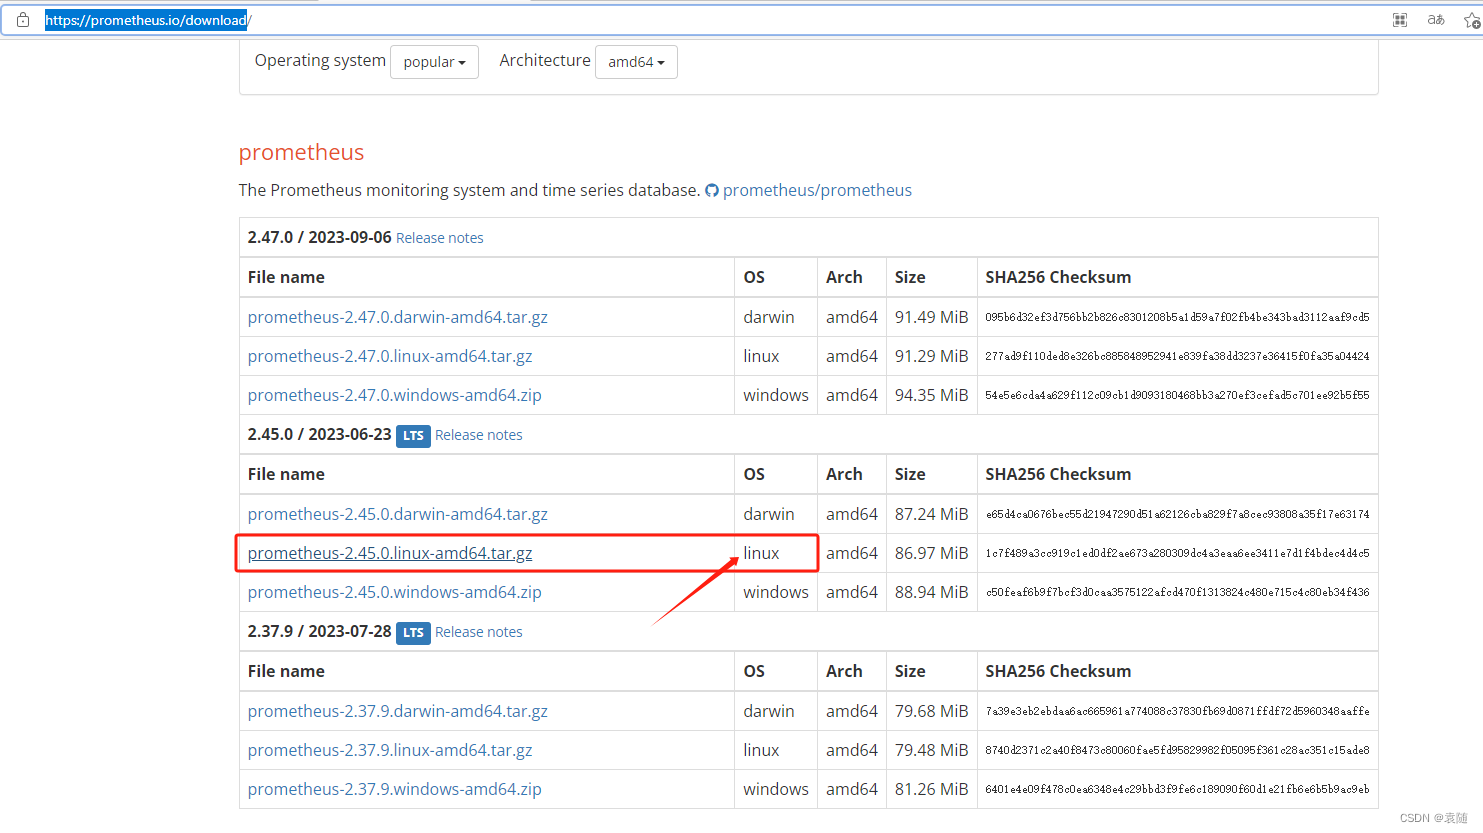Screen dimensions: 1483x833
Task: Download prometheus-2.45.0.linux-amd64.tar.gz
Action: [x=390, y=552]
